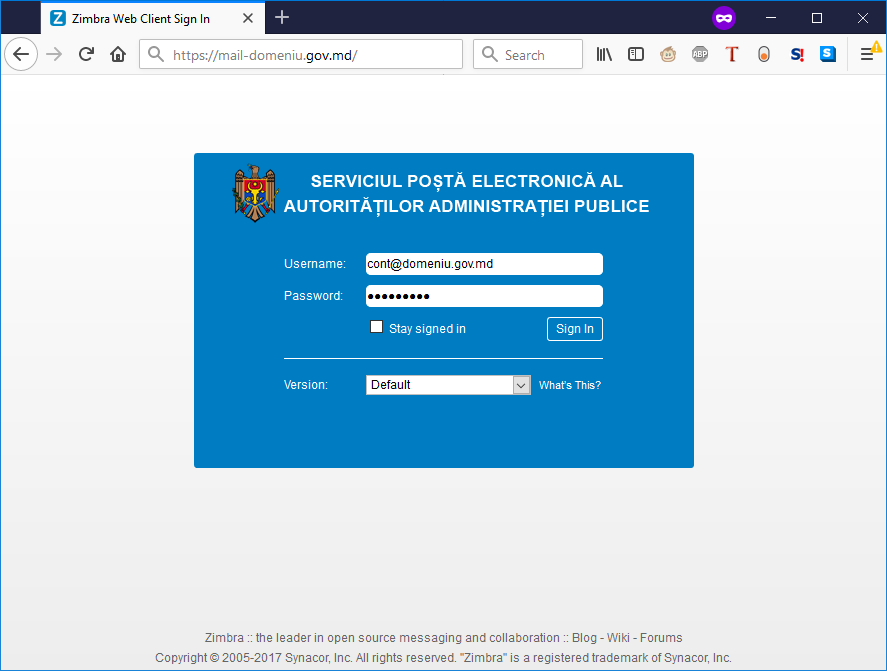Open the Zimbra Forums link
This screenshot has height=671, width=887.
pyautogui.click(x=660, y=637)
